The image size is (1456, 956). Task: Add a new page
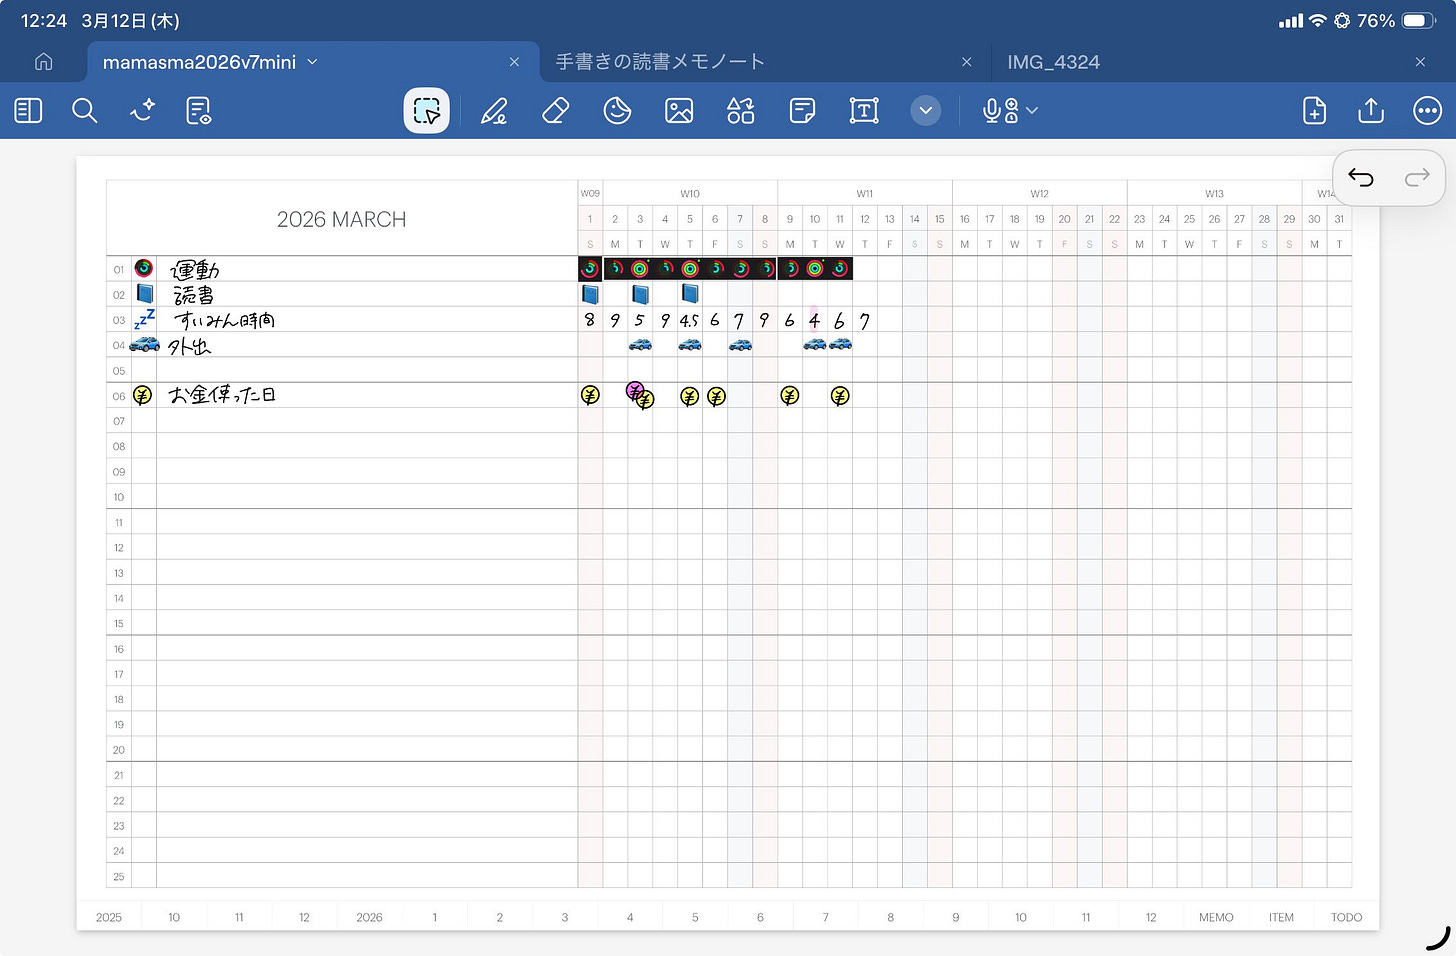[1315, 111]
